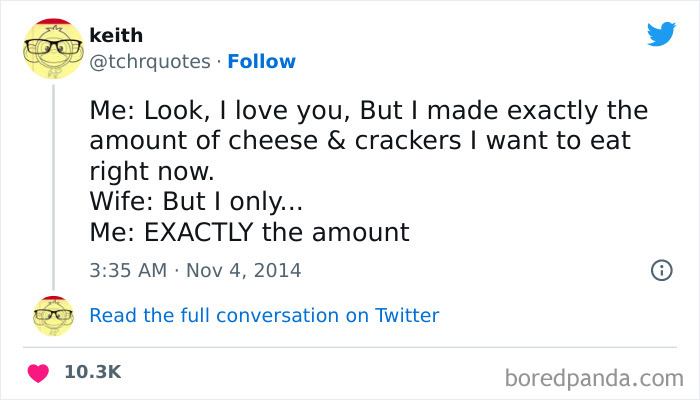700x400 pixels.
Task: Open the display name keith
Action: [116, 36]
